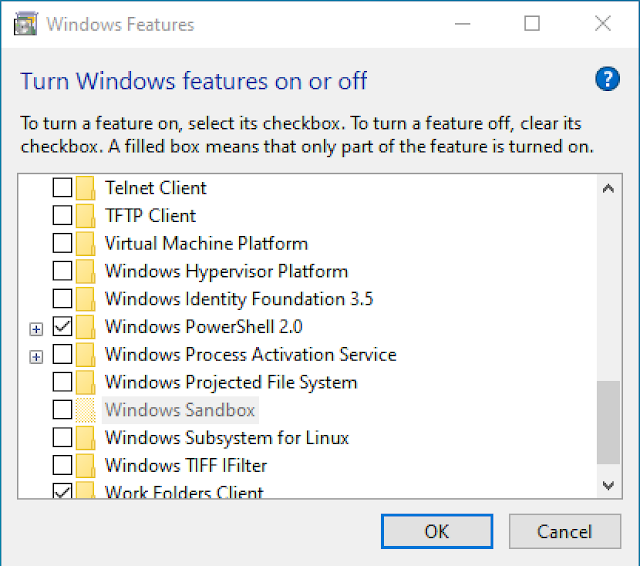Screen dimensions: 640x566
Task: Click the blue help question mark icon
Action: point(607,80)
